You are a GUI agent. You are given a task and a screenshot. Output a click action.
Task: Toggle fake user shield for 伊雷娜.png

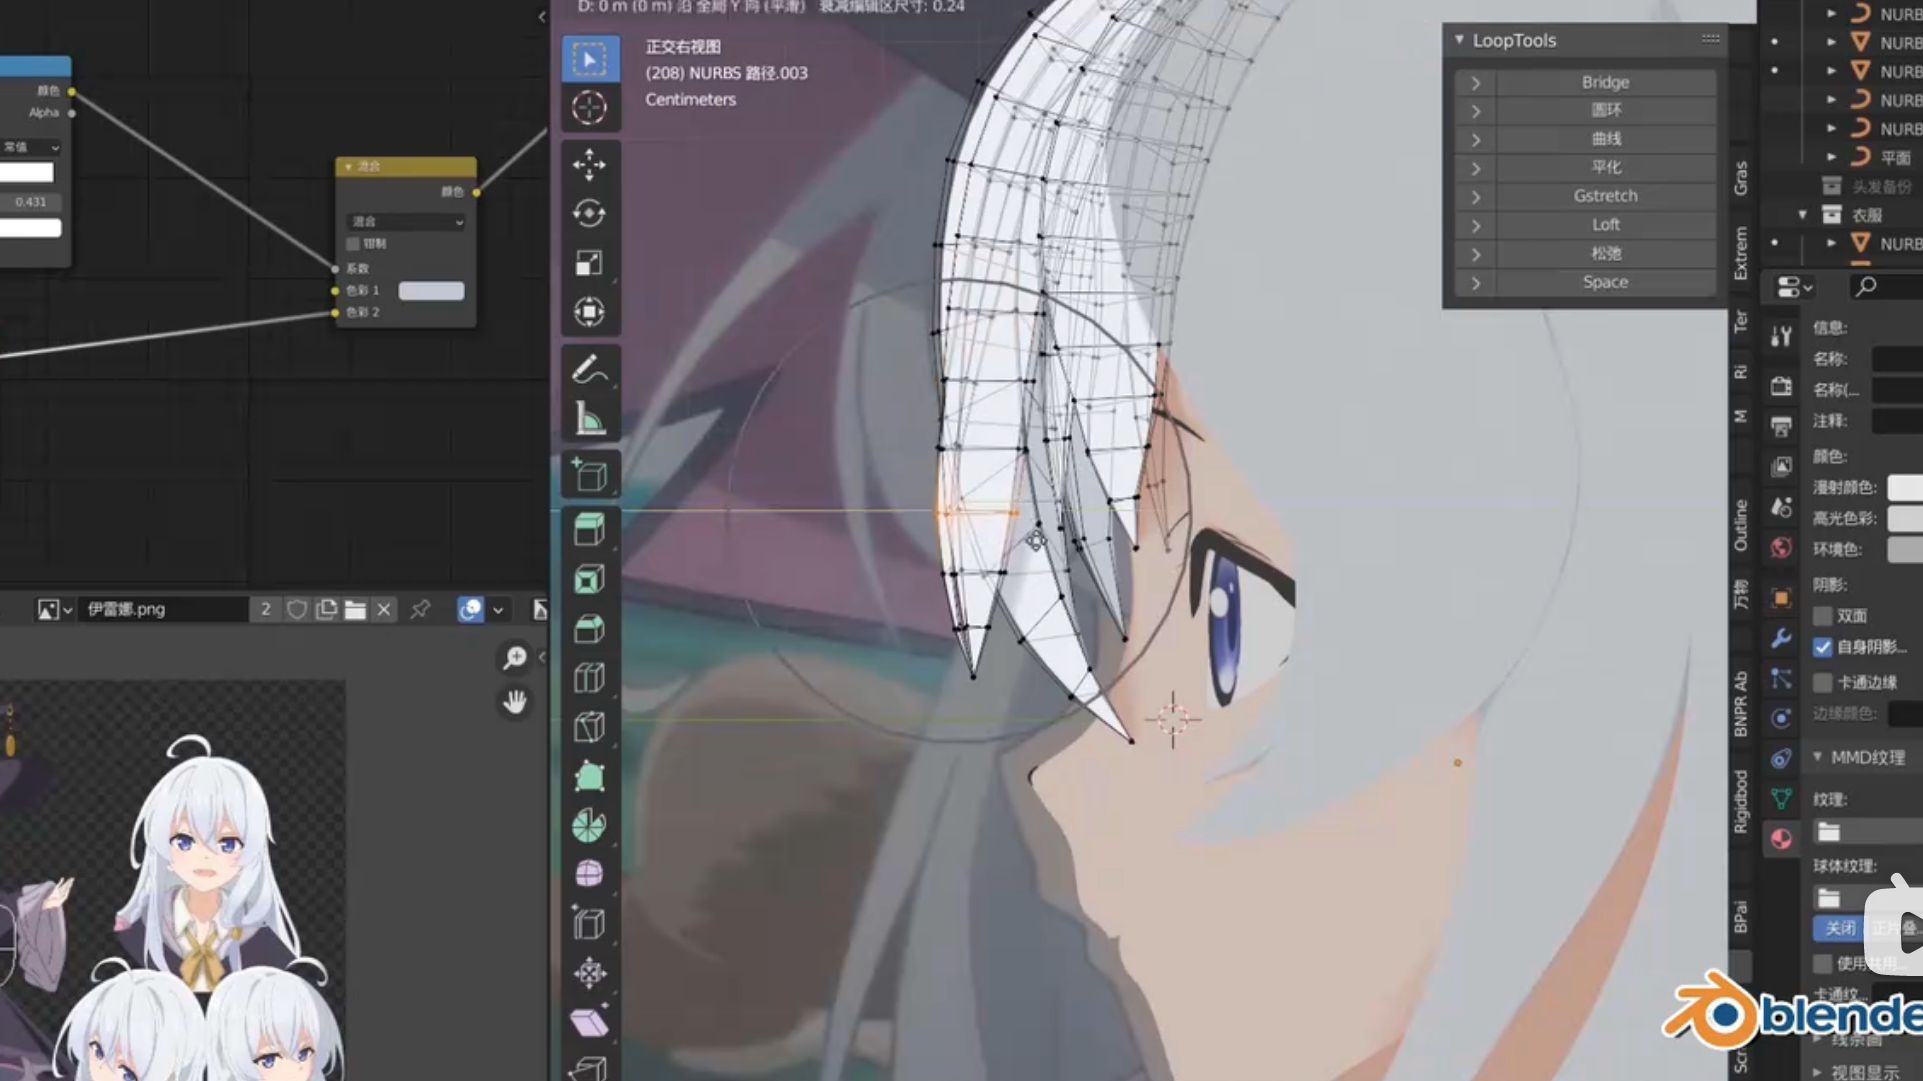coord(297,609)
